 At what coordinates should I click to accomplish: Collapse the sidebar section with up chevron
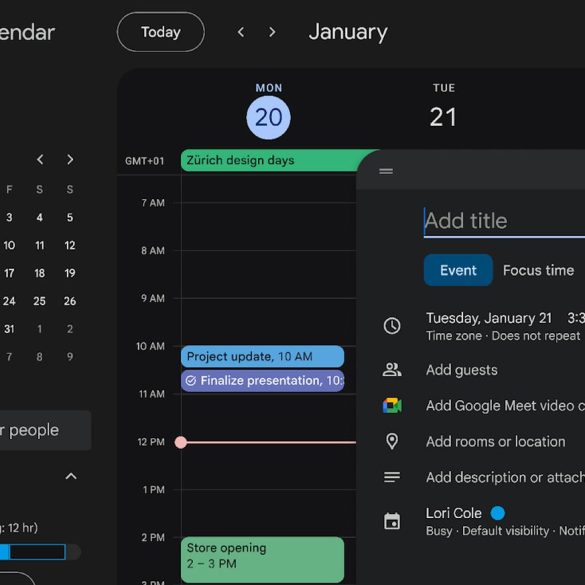coord(71,476)
